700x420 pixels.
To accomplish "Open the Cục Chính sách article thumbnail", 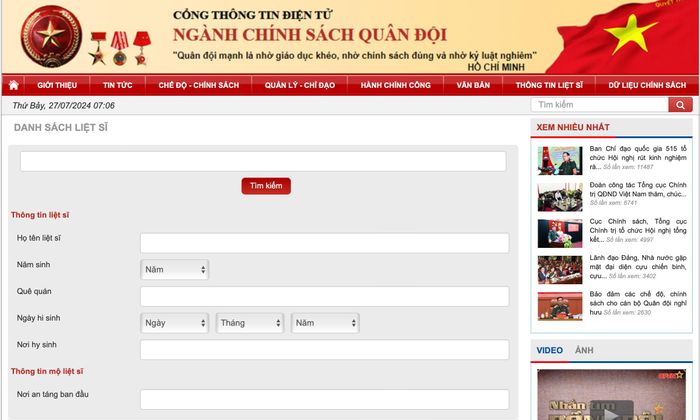I will tap(560, 233).
